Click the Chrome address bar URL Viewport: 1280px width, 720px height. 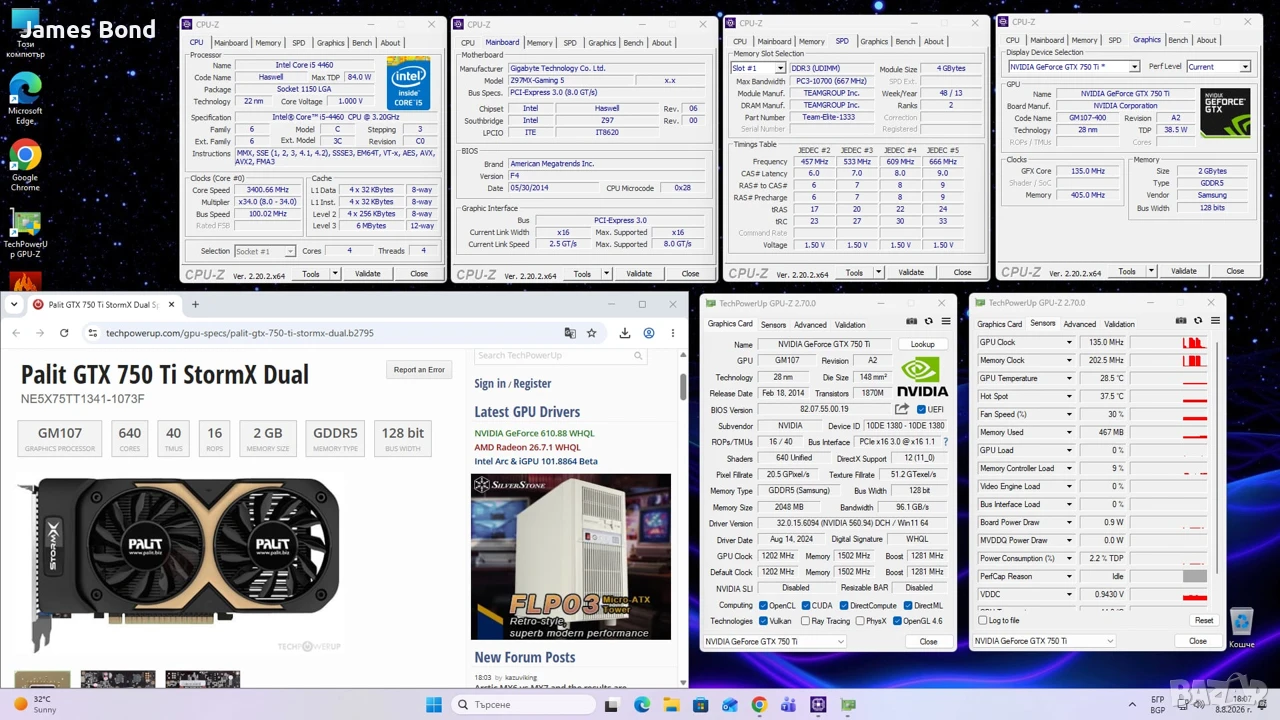(x=239, y=333)
